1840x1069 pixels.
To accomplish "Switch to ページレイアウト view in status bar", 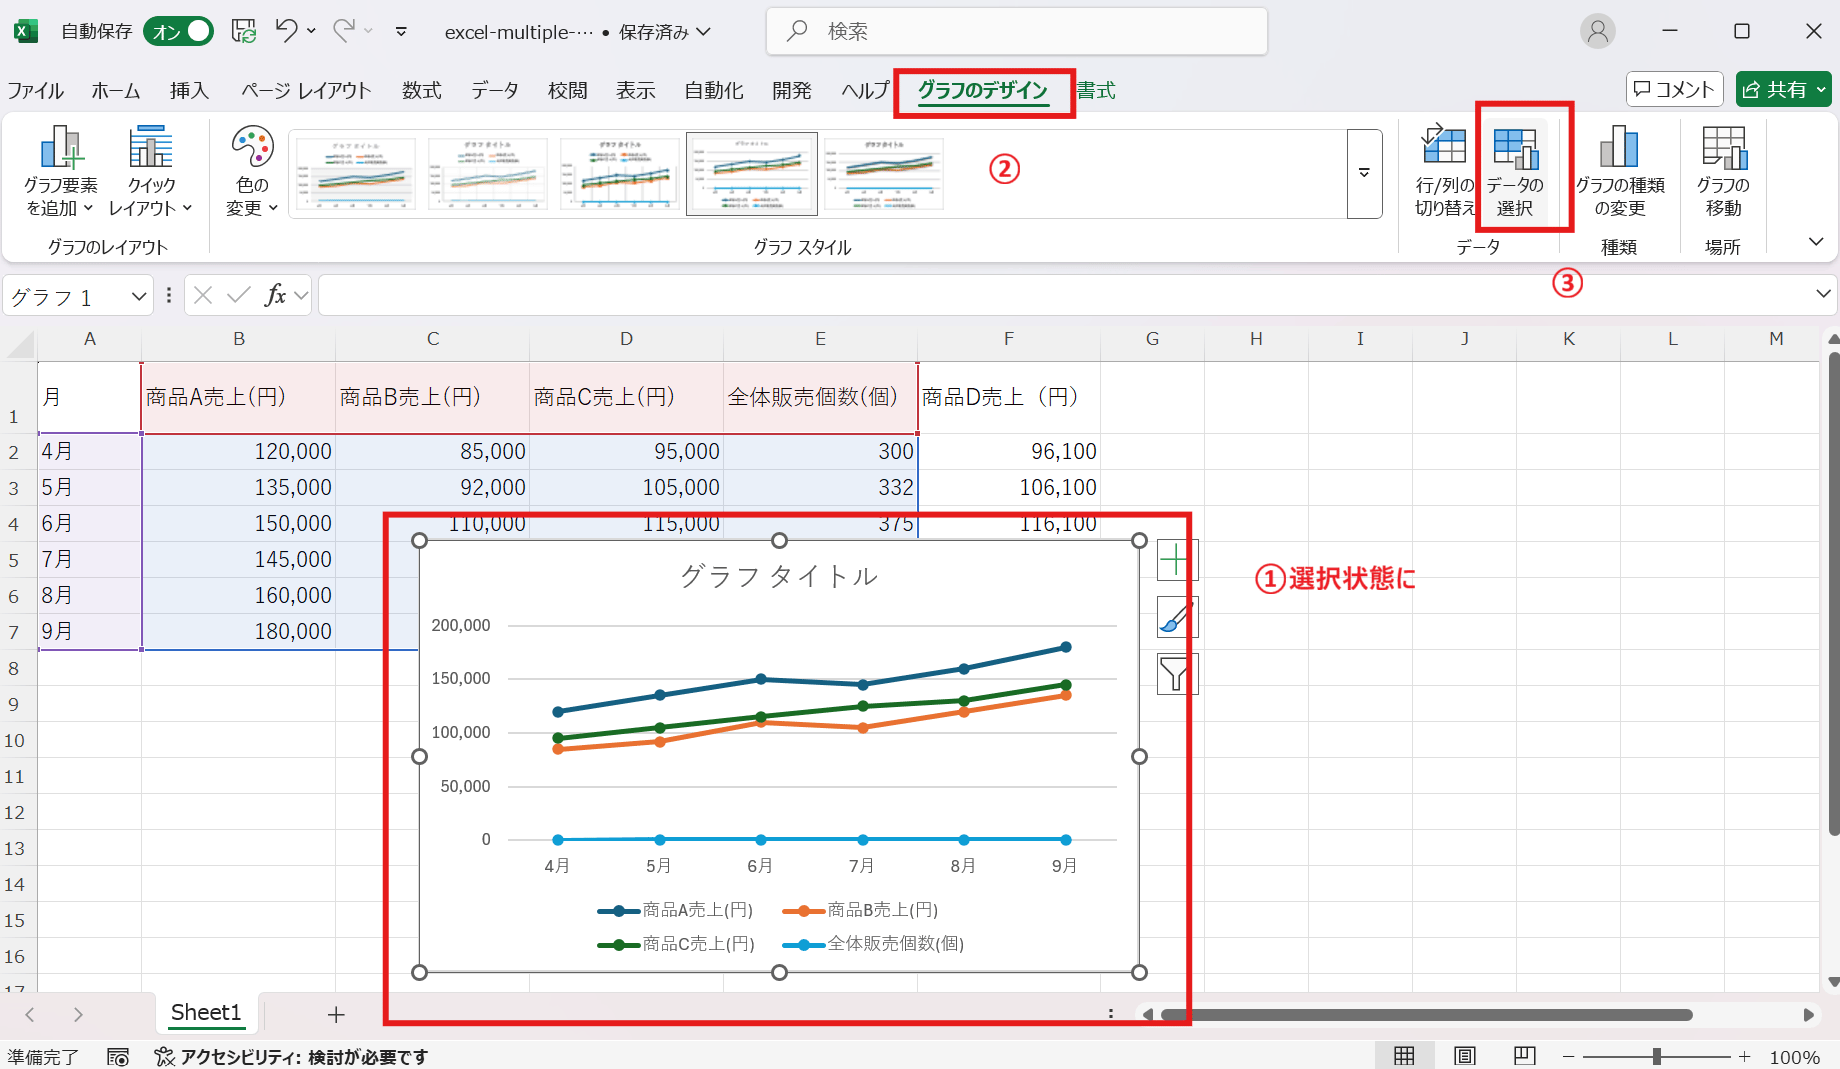I will pyautogui.click(x=1464, y=1055).
